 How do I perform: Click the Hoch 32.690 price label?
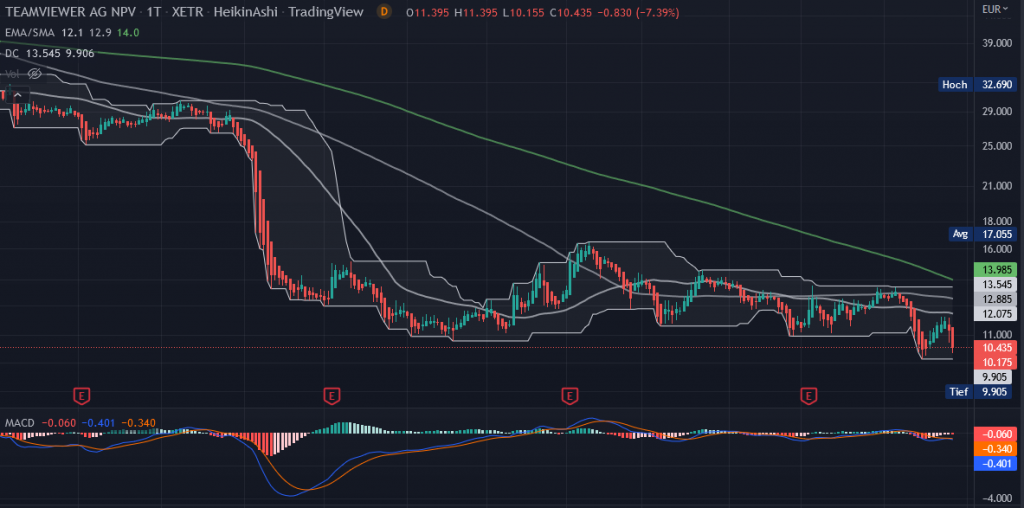[979, 84]
